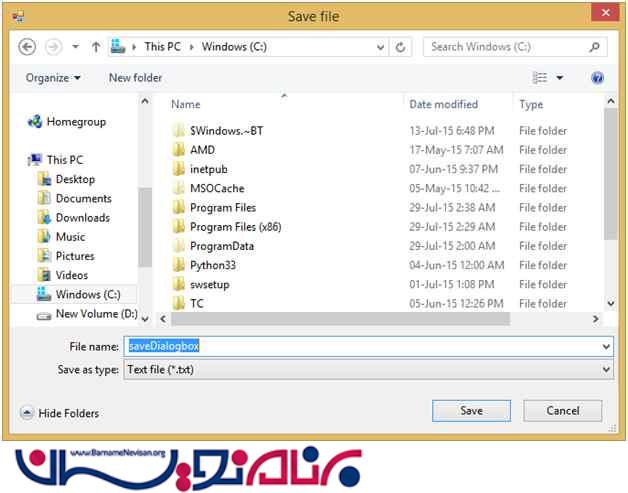Expand the address bar history dropdown
The image size is (628, 493).
point(380,47)
